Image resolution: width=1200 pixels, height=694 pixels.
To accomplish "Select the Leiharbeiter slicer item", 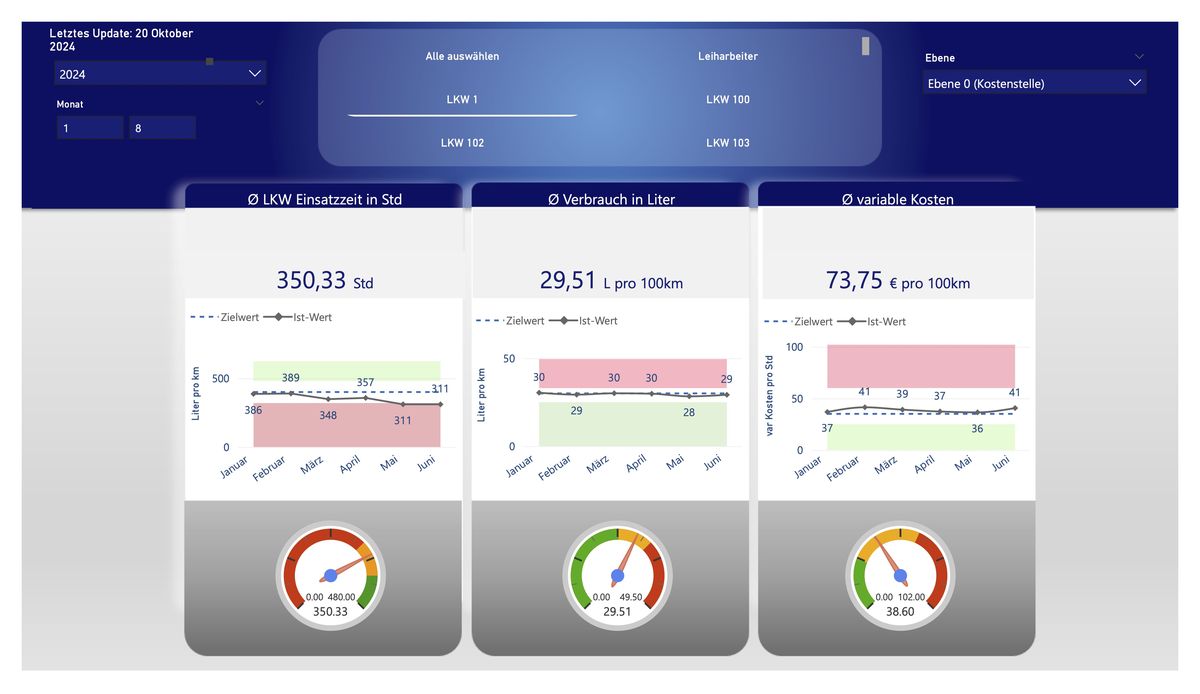I will (728, 56).
